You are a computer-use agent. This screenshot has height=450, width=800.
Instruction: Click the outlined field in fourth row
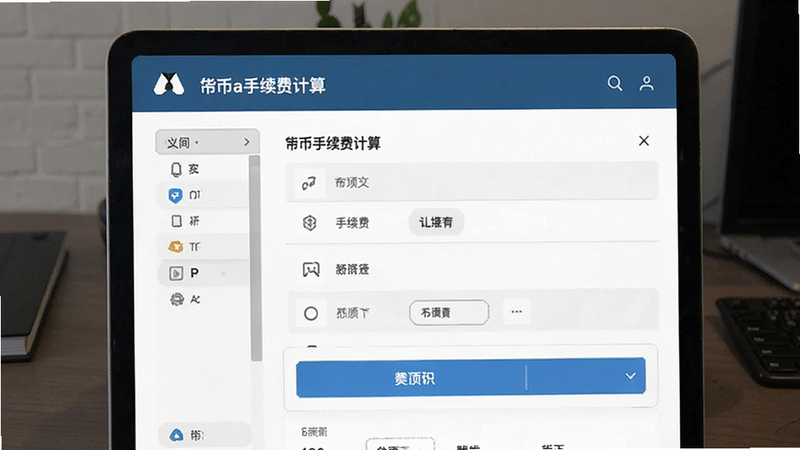coord(449,312)
